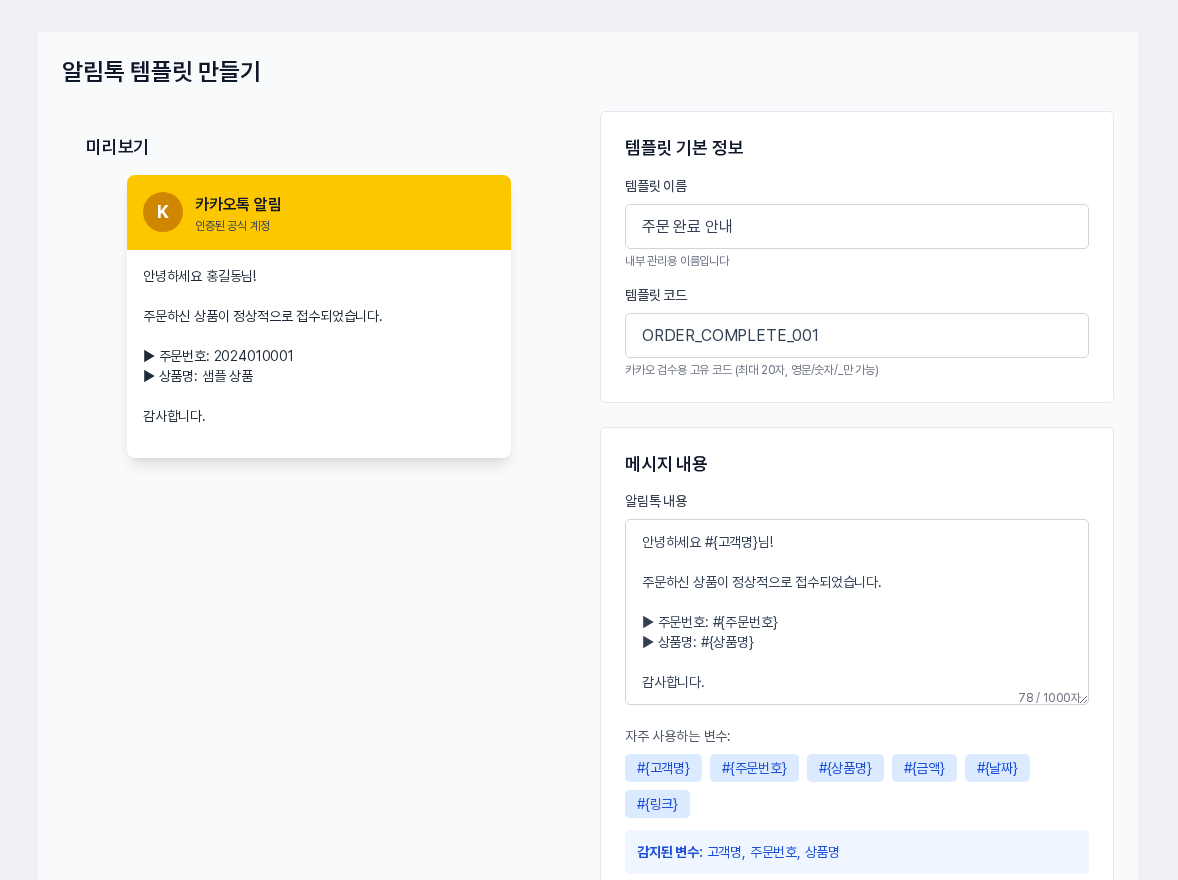Screen dimensions: 1178x880
Task: Click preview text 주문하신 상품이 정상적으로 접수되었습니다
Action: tap(263, 316)
